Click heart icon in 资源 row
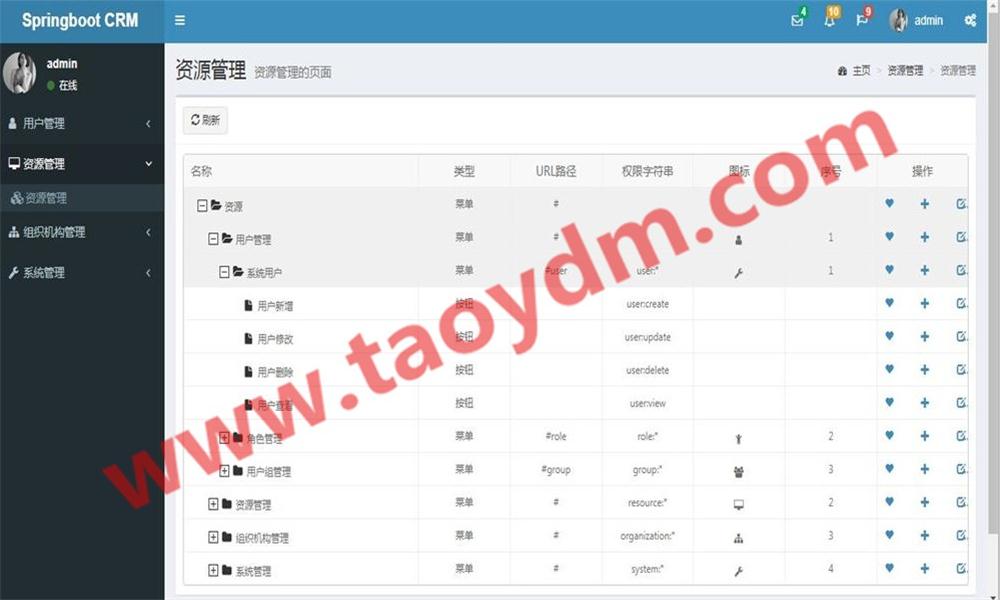The height and width of the screenshot is (600, 1000). (x=889, y=203)
